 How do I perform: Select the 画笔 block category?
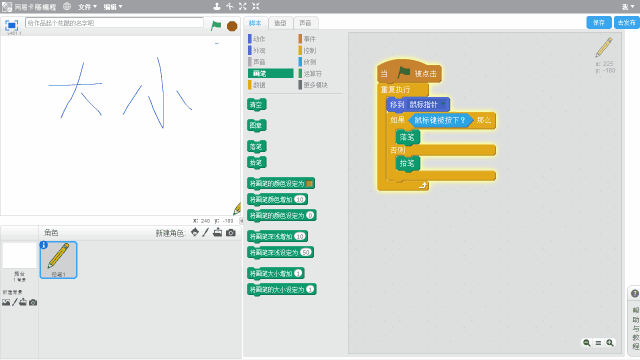pyautogui.click(x=270, y=73)
